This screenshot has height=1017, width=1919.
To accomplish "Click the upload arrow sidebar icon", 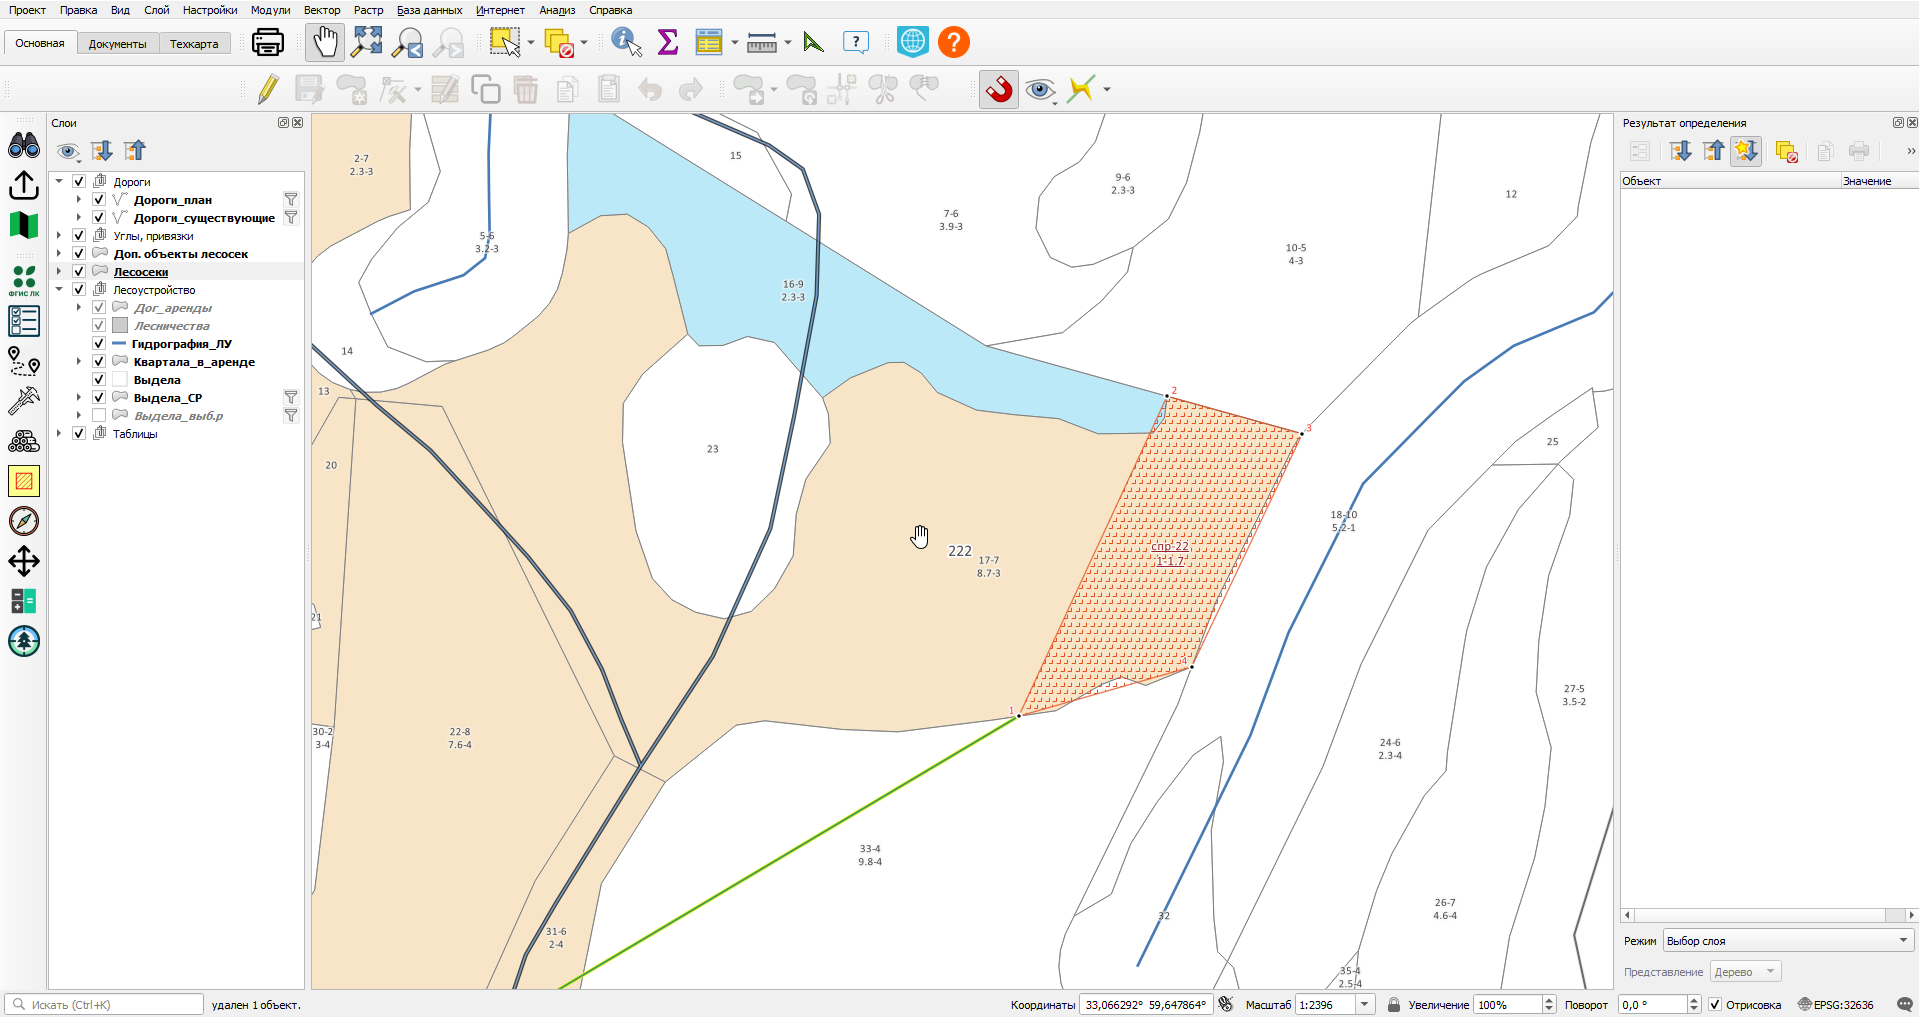I will click(x=24, y=186).
